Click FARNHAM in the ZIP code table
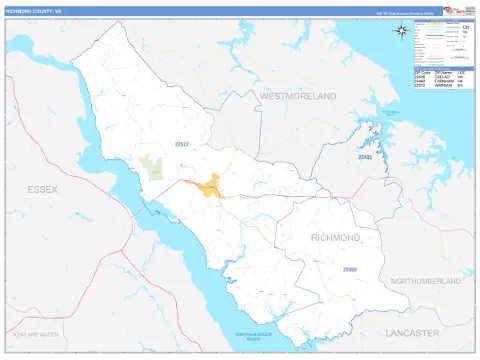 tap(444, 81)
